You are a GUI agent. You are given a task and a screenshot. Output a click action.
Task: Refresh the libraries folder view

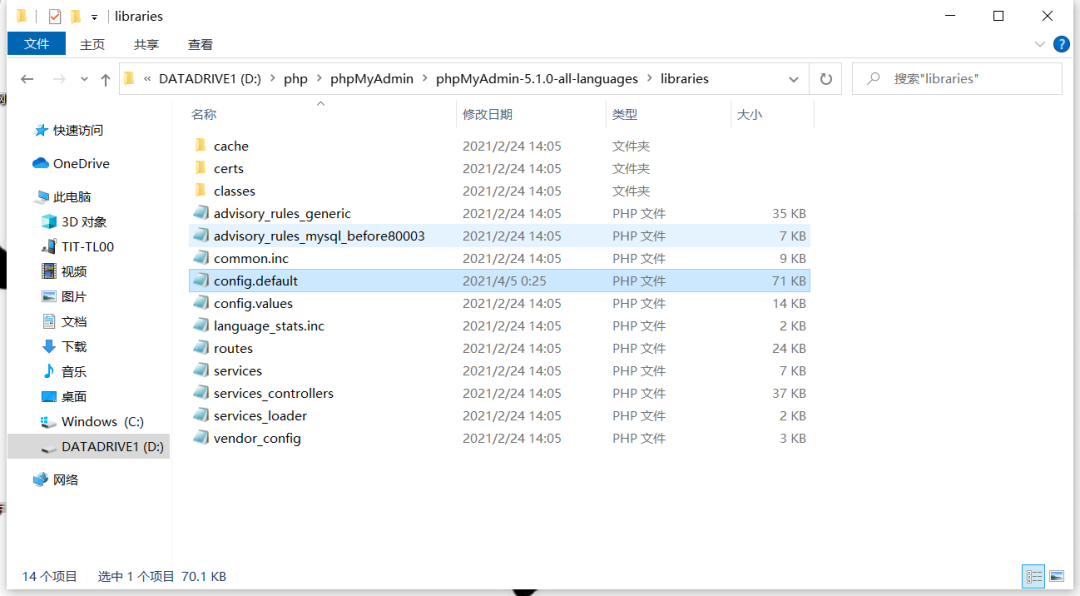pyautogui.click(x=826, y=79)
